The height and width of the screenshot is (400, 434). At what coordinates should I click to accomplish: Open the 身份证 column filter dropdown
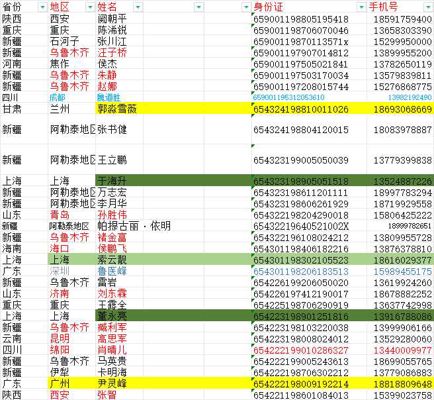point(361,7)
